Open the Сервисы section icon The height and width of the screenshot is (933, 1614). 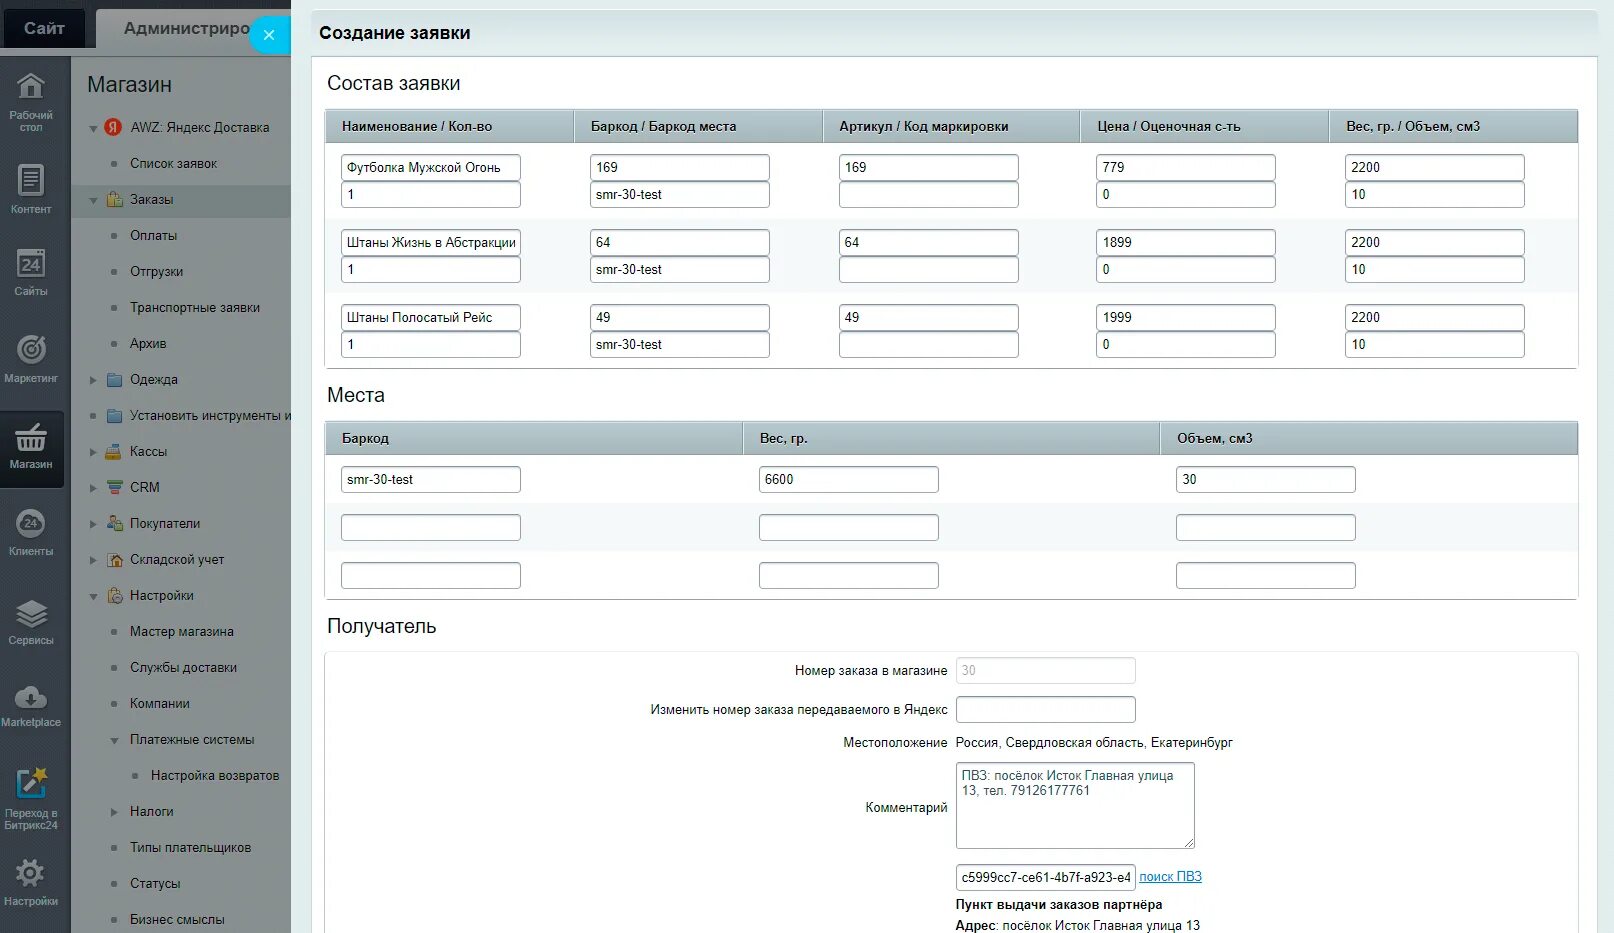pos(31,613)
